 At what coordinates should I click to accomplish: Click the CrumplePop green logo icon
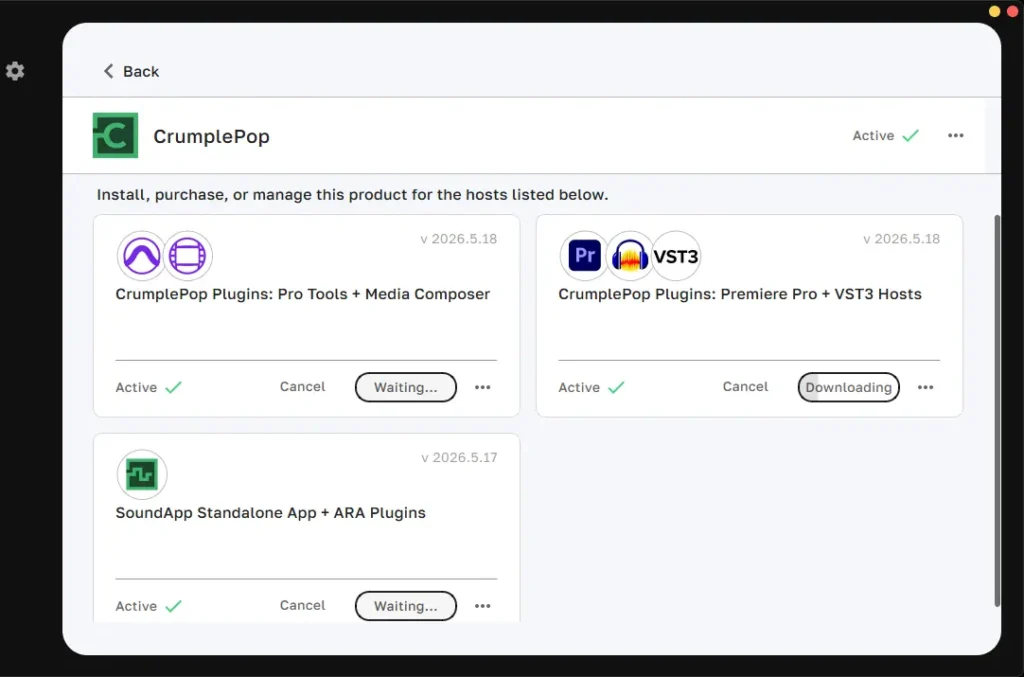coord(116,136)
